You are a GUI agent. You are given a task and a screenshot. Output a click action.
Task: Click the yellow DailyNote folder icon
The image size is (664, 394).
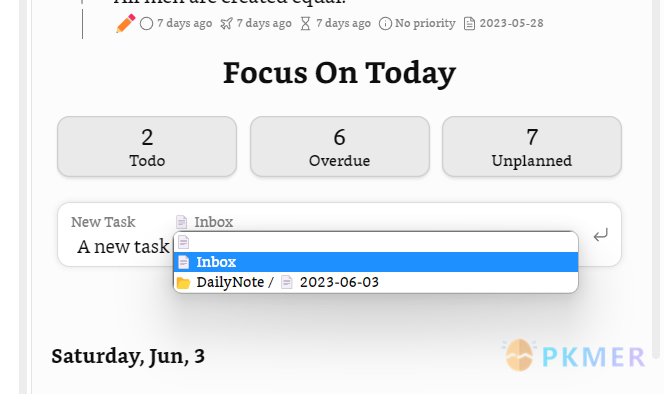(x=183, y=283)
